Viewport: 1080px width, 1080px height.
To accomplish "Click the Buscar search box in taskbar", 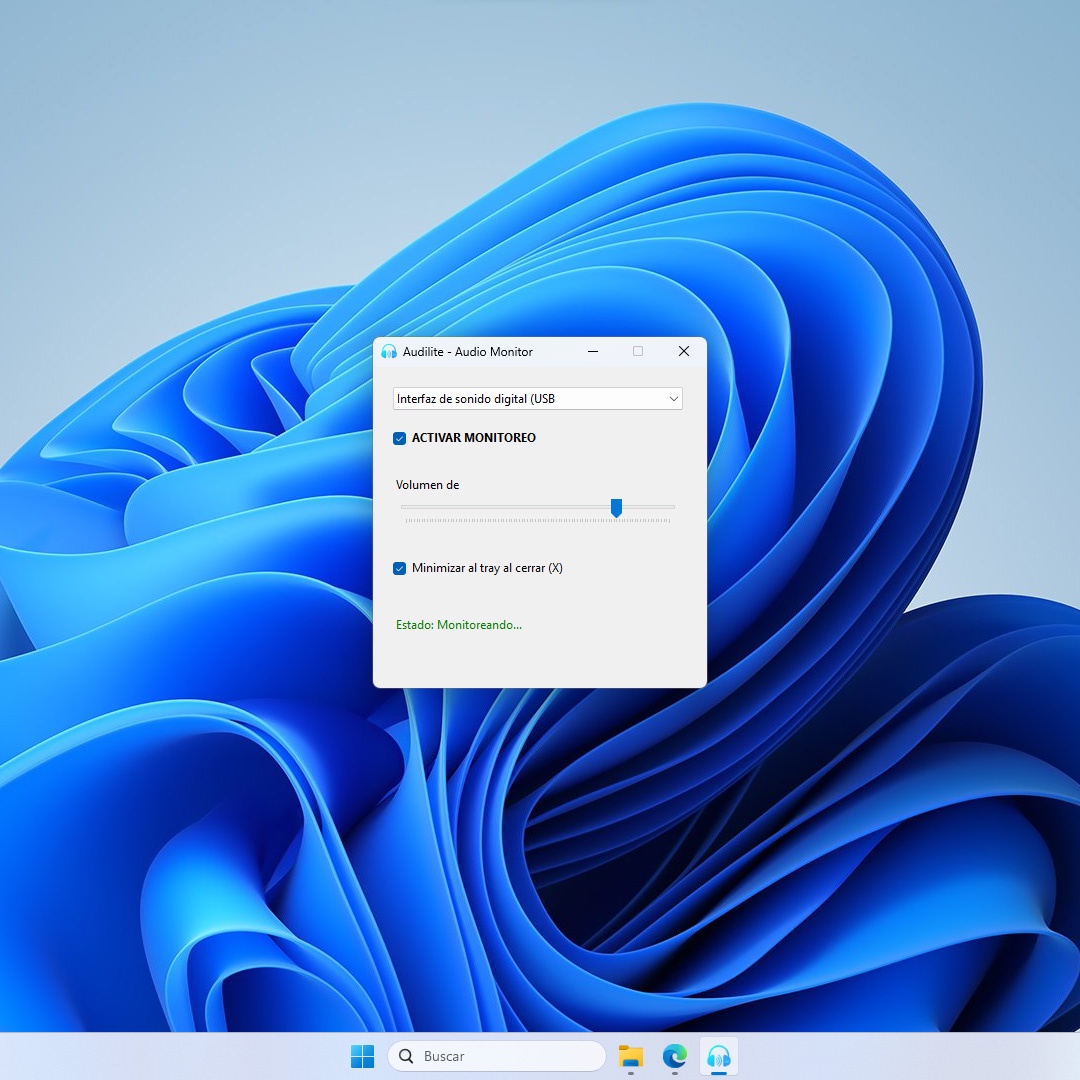I will pyautogui.click(x=497, y=1056).
